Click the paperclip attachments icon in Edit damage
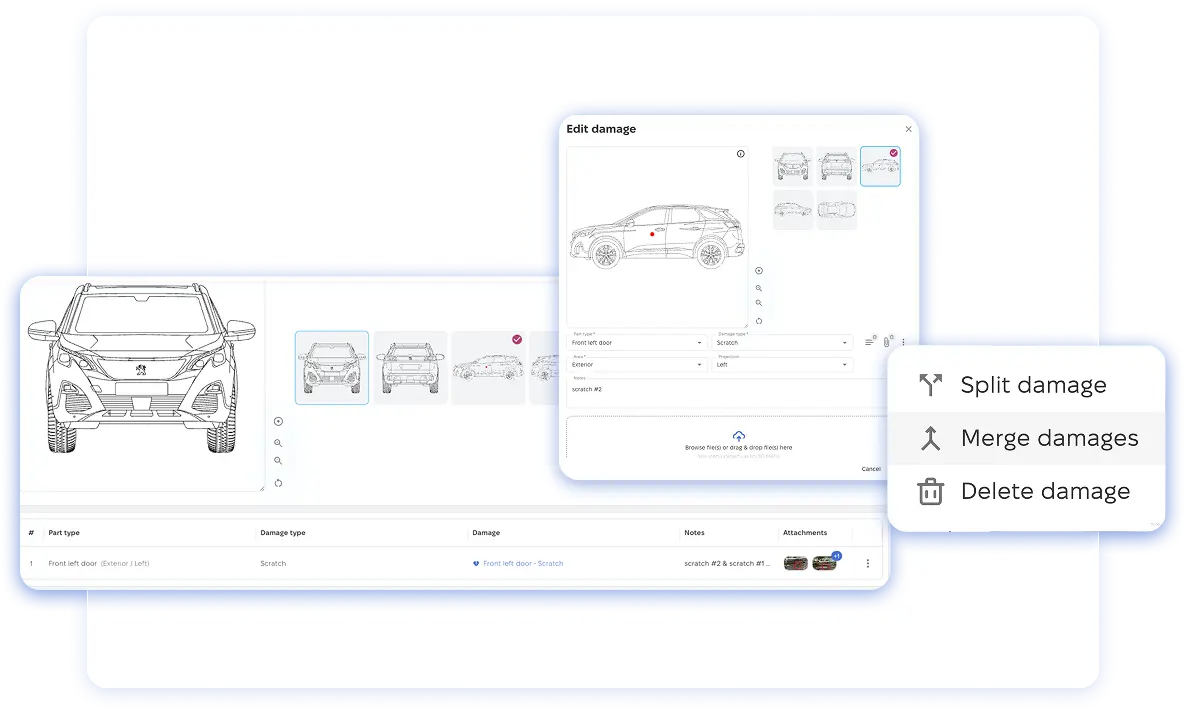This screenshot has height=712, width=1186. [x=887, y=342]
